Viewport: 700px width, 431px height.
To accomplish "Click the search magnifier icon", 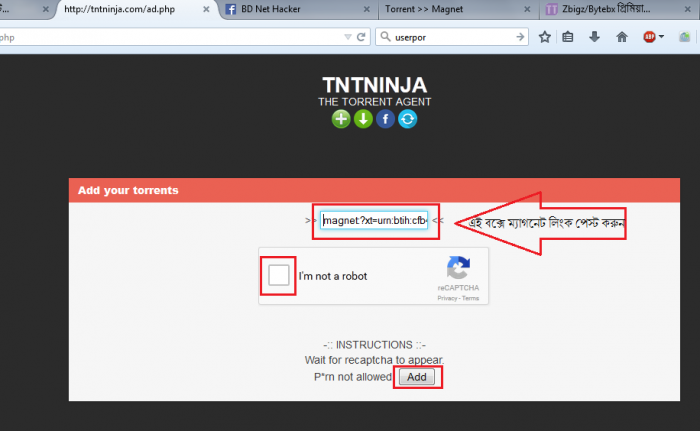I will (x=385, y=37).
